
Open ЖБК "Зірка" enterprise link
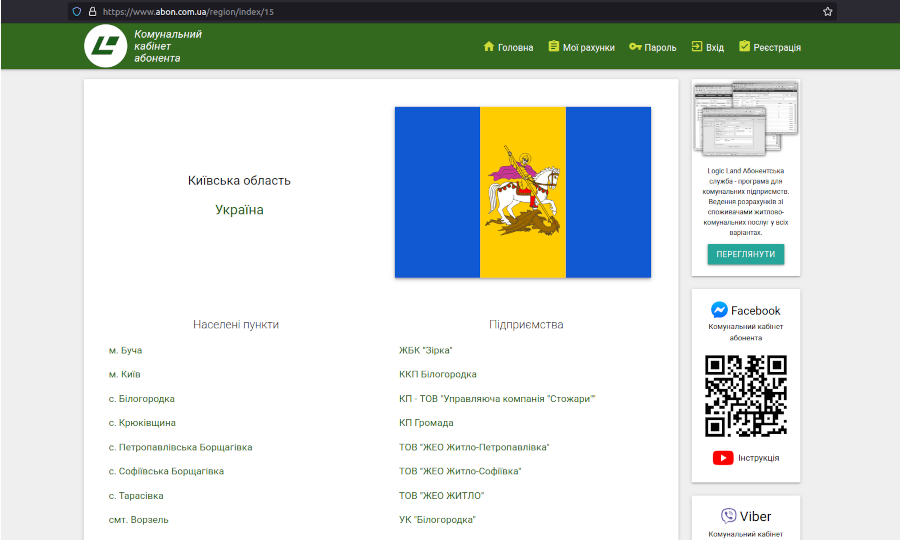click(x=426, y=351)
